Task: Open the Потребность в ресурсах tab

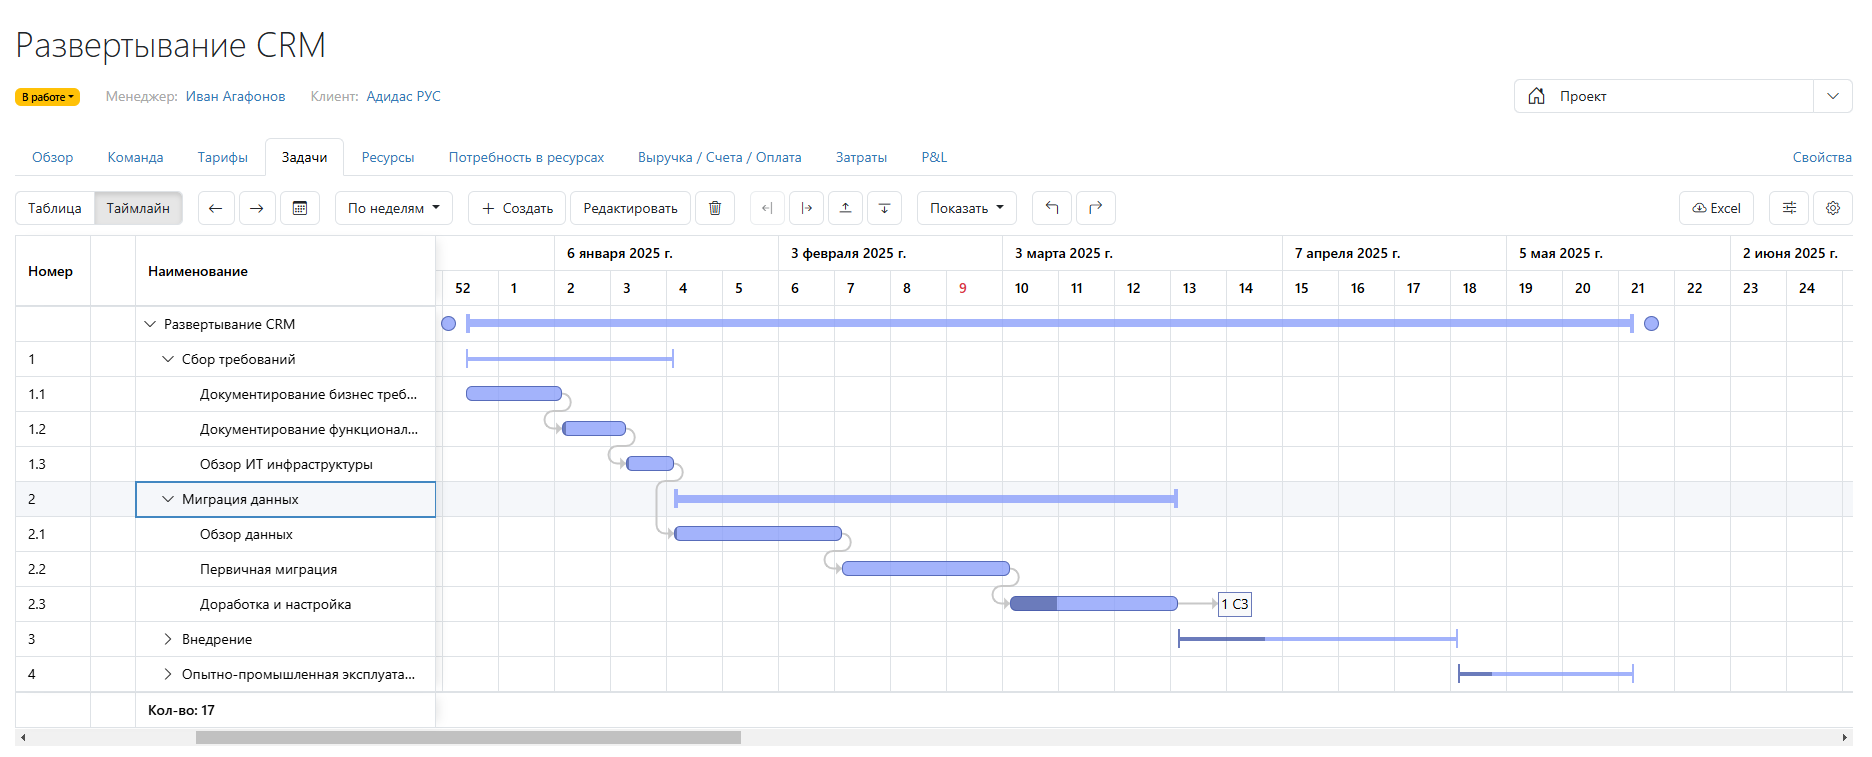Action: tap(526, 157)
